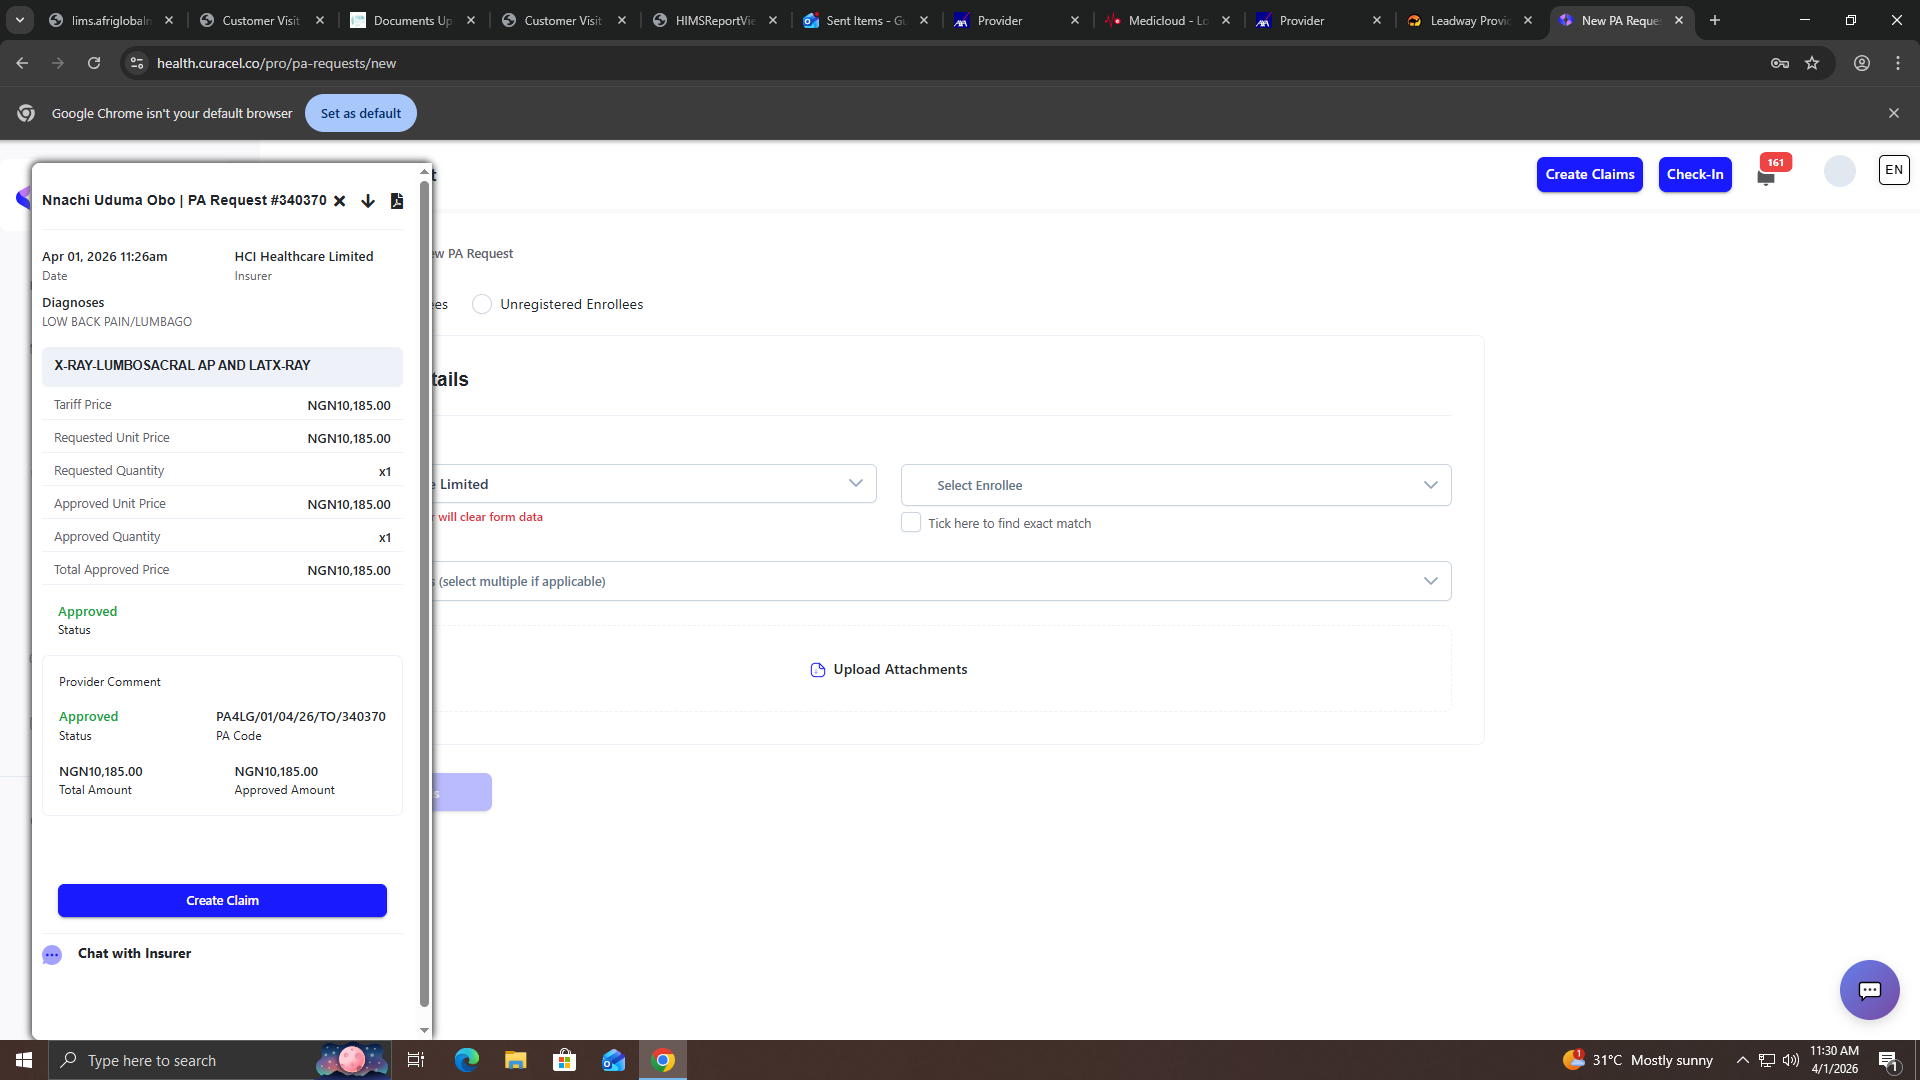Open Microsoft Edge from the taskbar

click(x=467, y=1060)
